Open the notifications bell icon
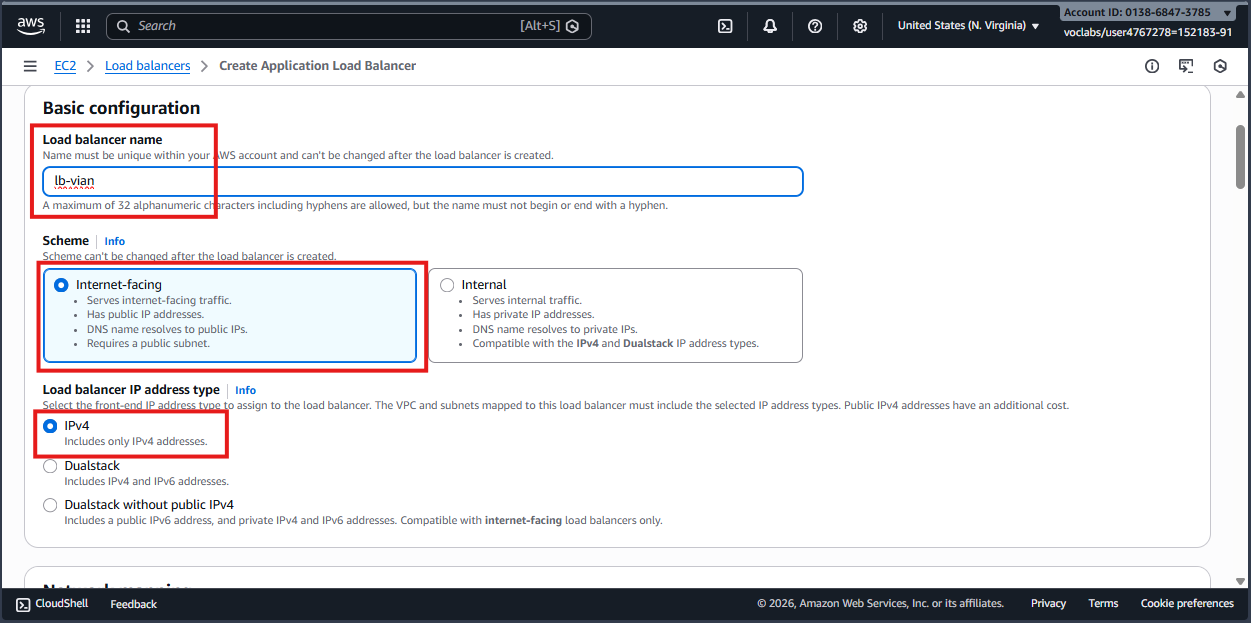This screenshot has height=623, width=1251. [770, 26]
